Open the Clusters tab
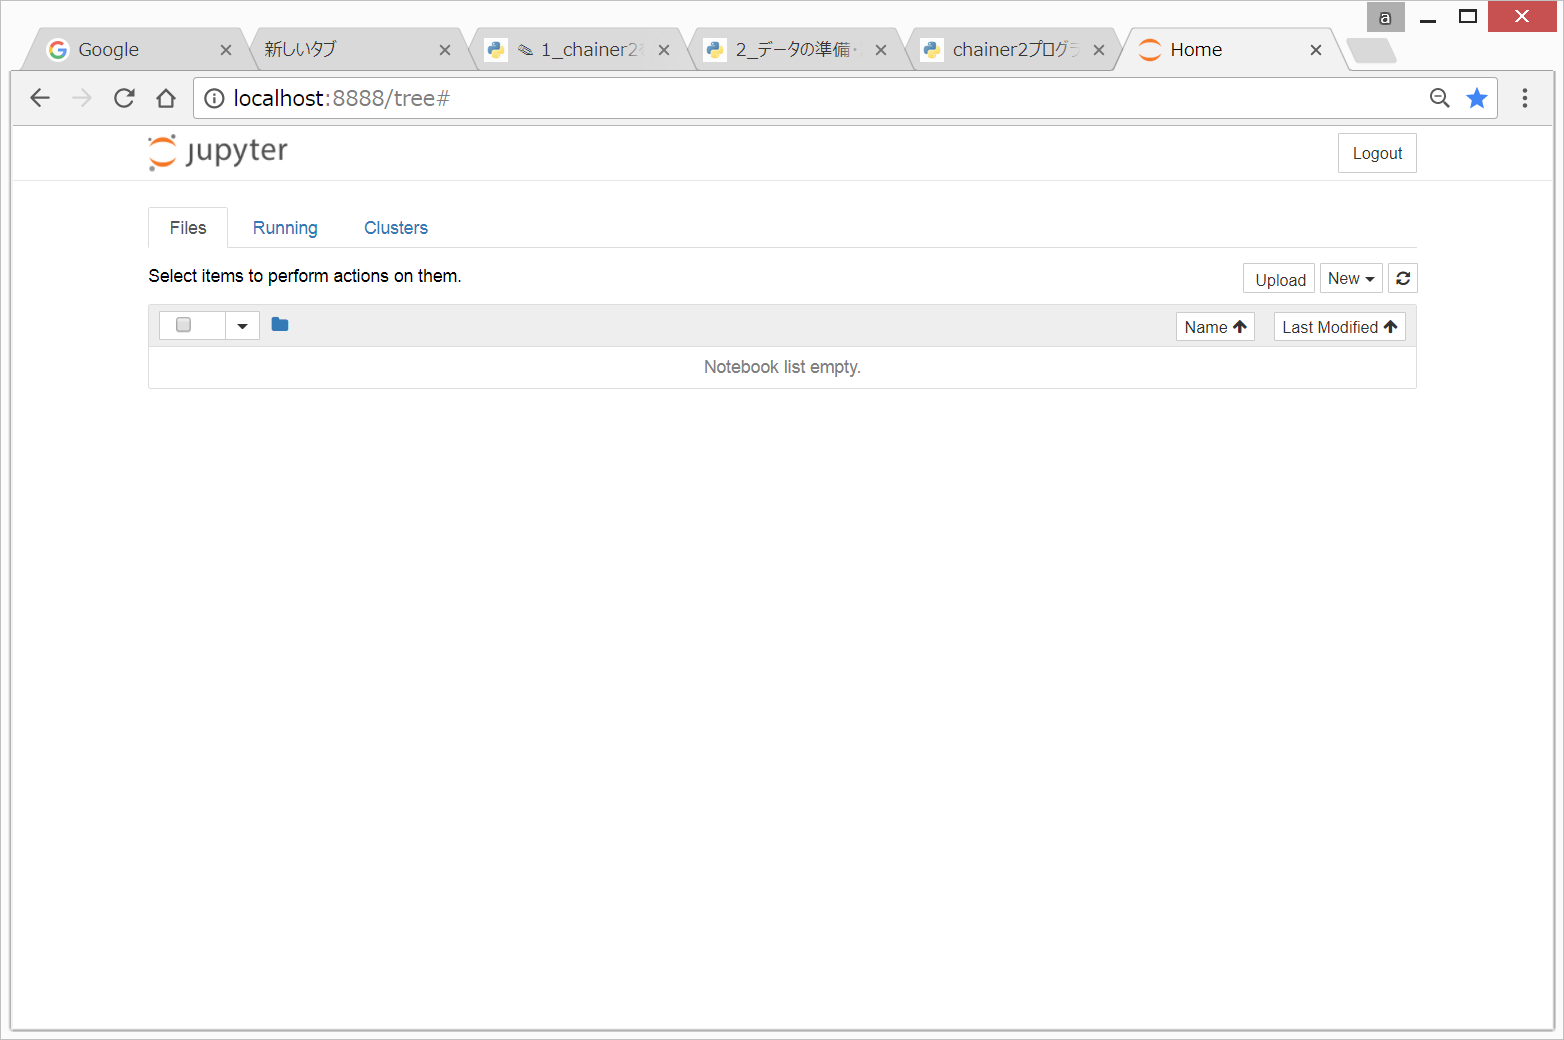Screen dimensions: 1564x1040 (x=395, y=228)
